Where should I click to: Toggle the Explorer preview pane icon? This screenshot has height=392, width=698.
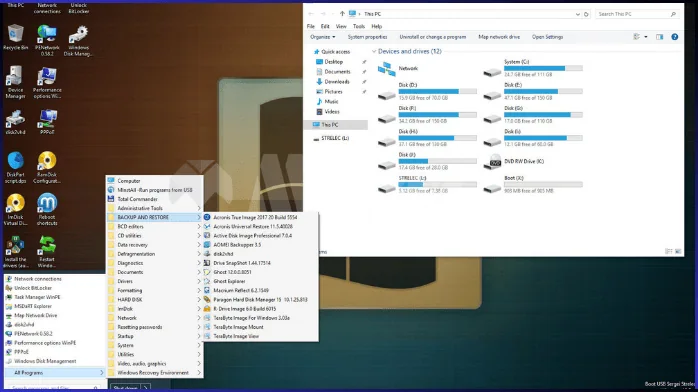[659, 37]
